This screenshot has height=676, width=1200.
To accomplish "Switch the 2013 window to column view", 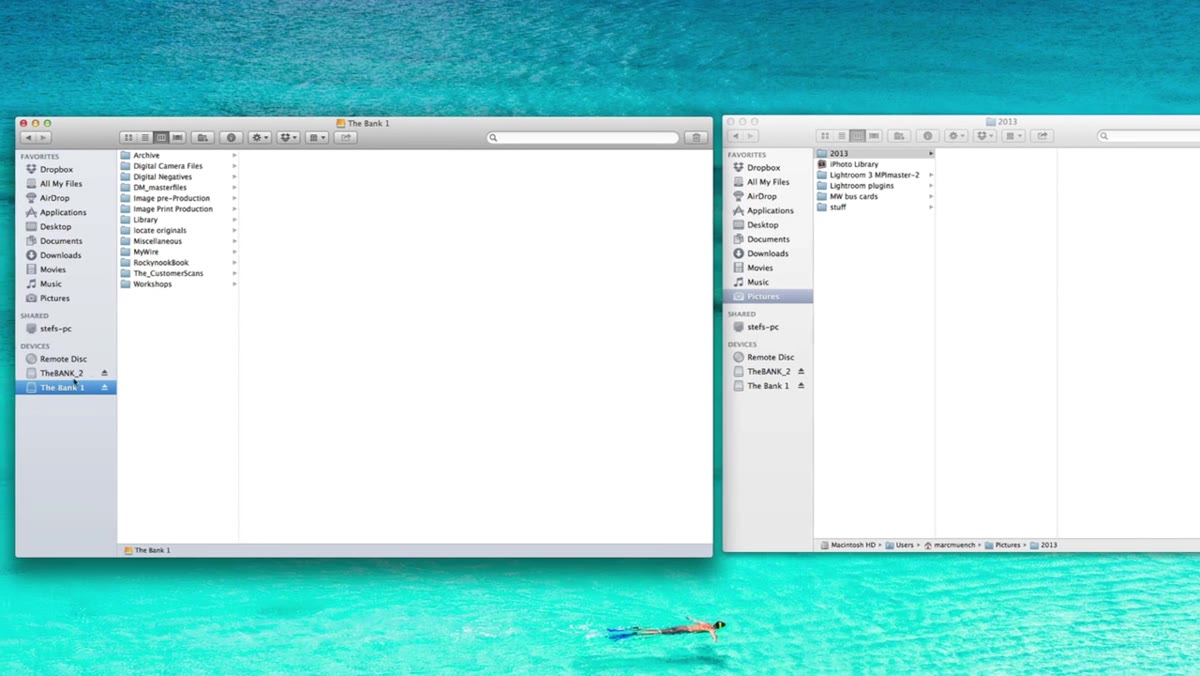I will coord(858,136).
